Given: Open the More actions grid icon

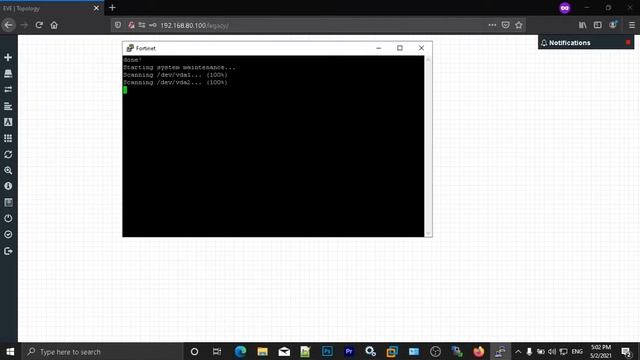Looking at the screenshot, I should (8, 138).
